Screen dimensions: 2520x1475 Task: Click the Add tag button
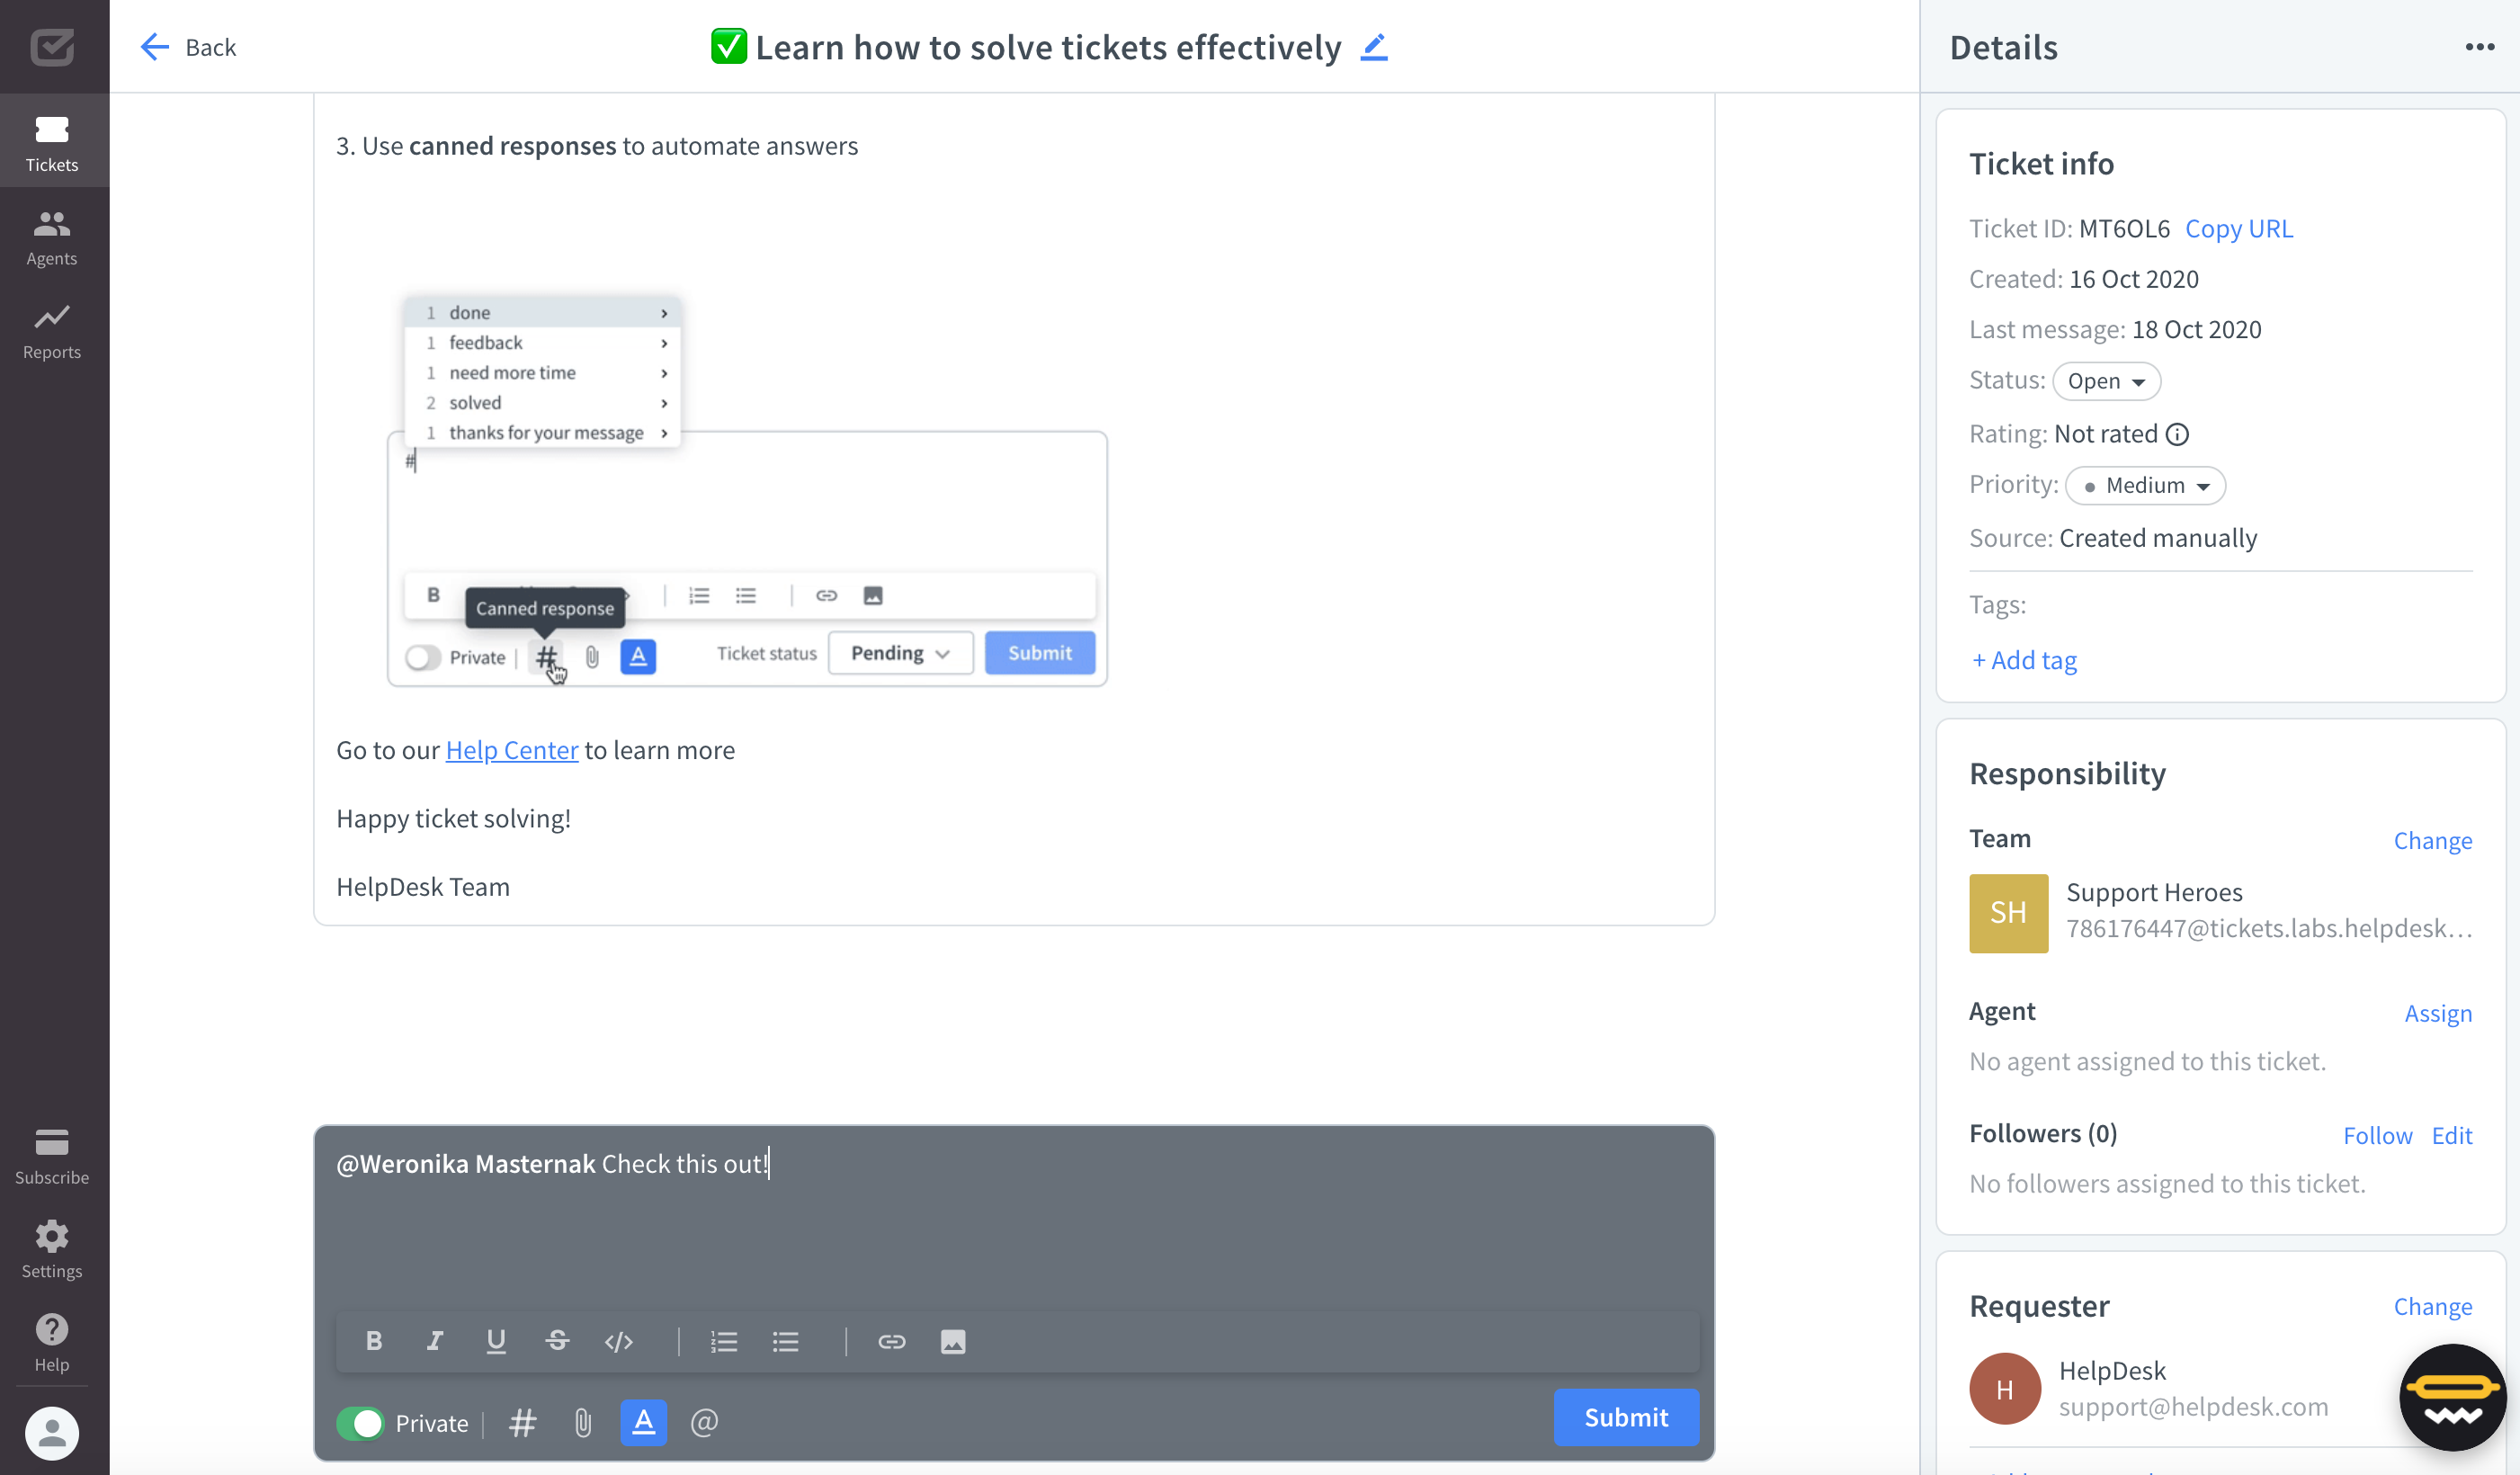pos(2024,658)
